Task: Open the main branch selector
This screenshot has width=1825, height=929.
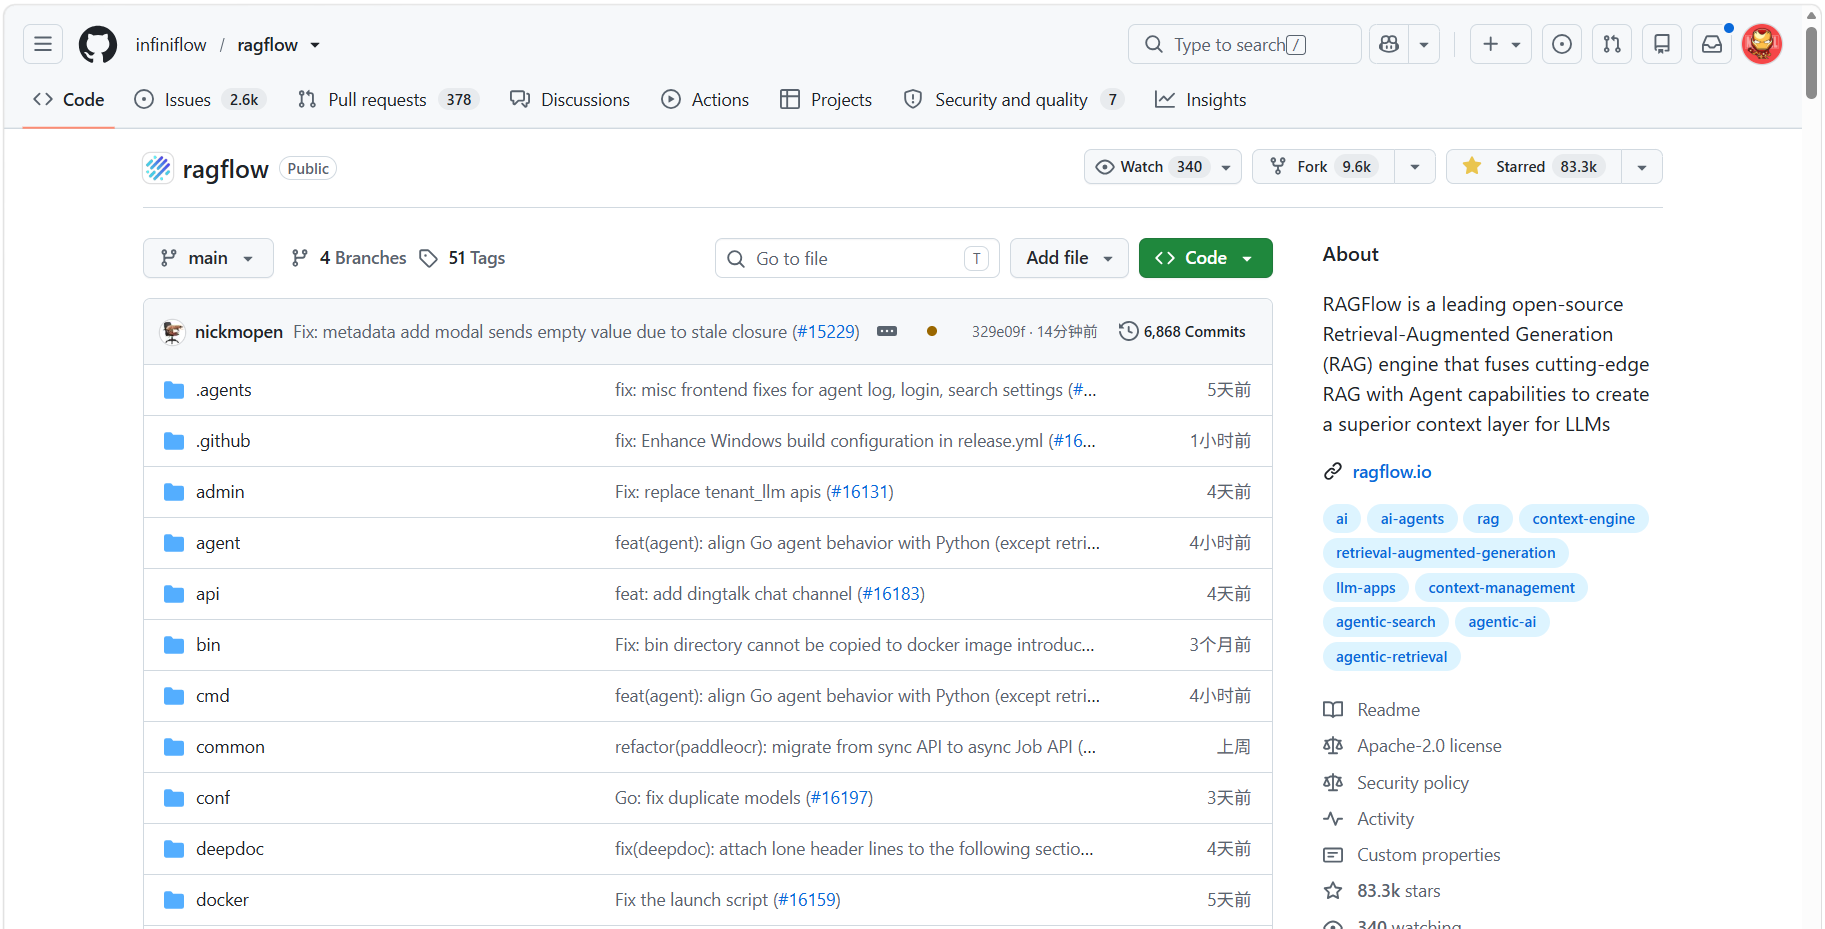Action: (208, 258)
